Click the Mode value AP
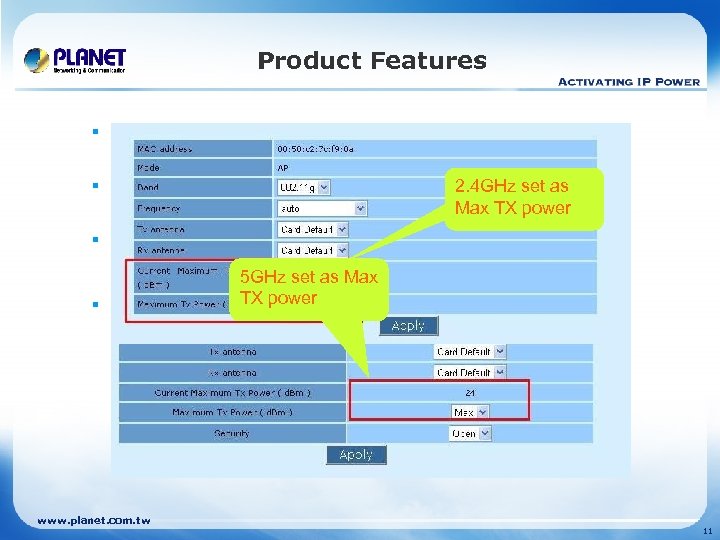The image size is (720, 540). [x=283, y=168]
